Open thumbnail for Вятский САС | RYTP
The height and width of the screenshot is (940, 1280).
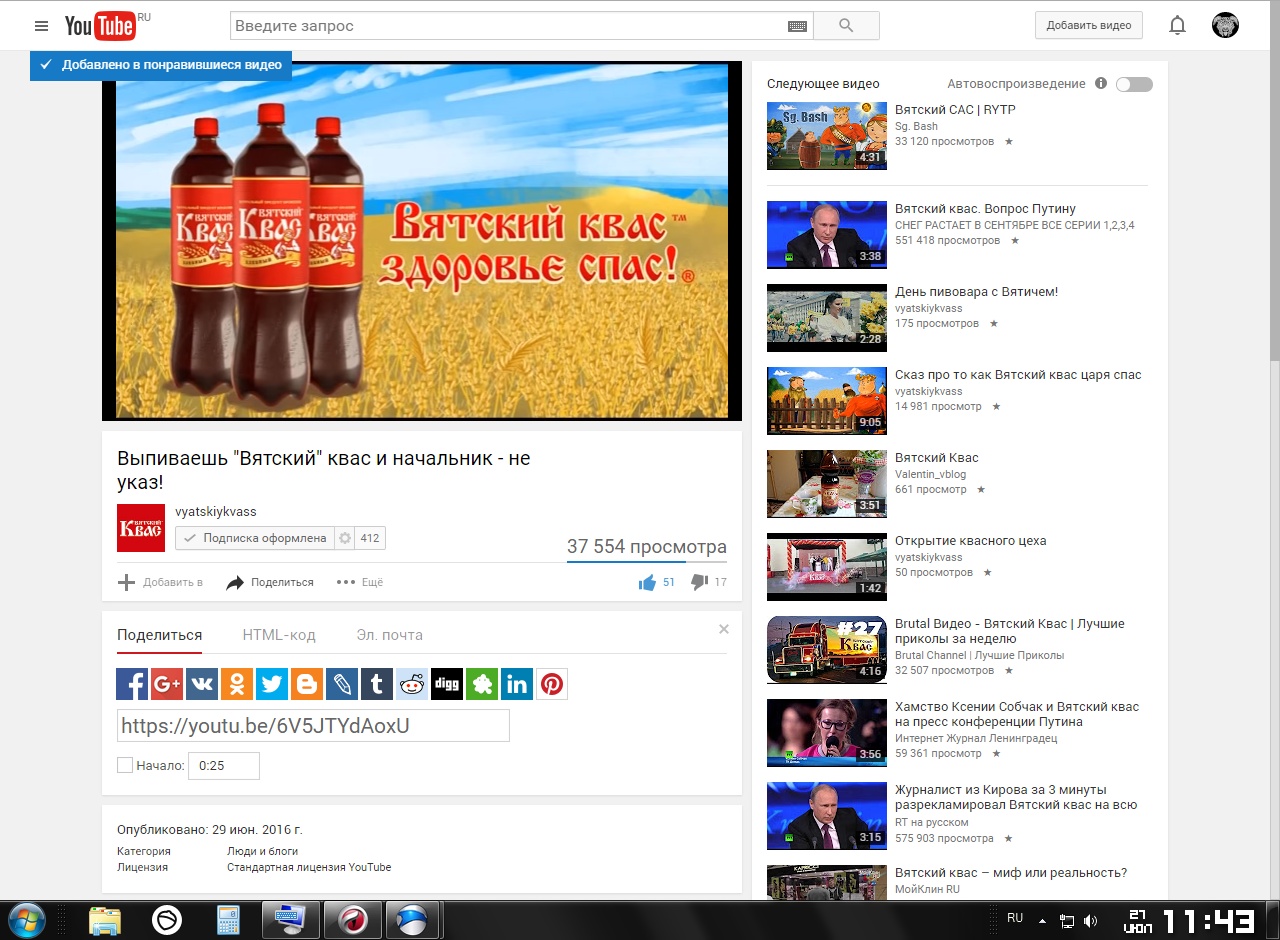click(x=827, y=136)
